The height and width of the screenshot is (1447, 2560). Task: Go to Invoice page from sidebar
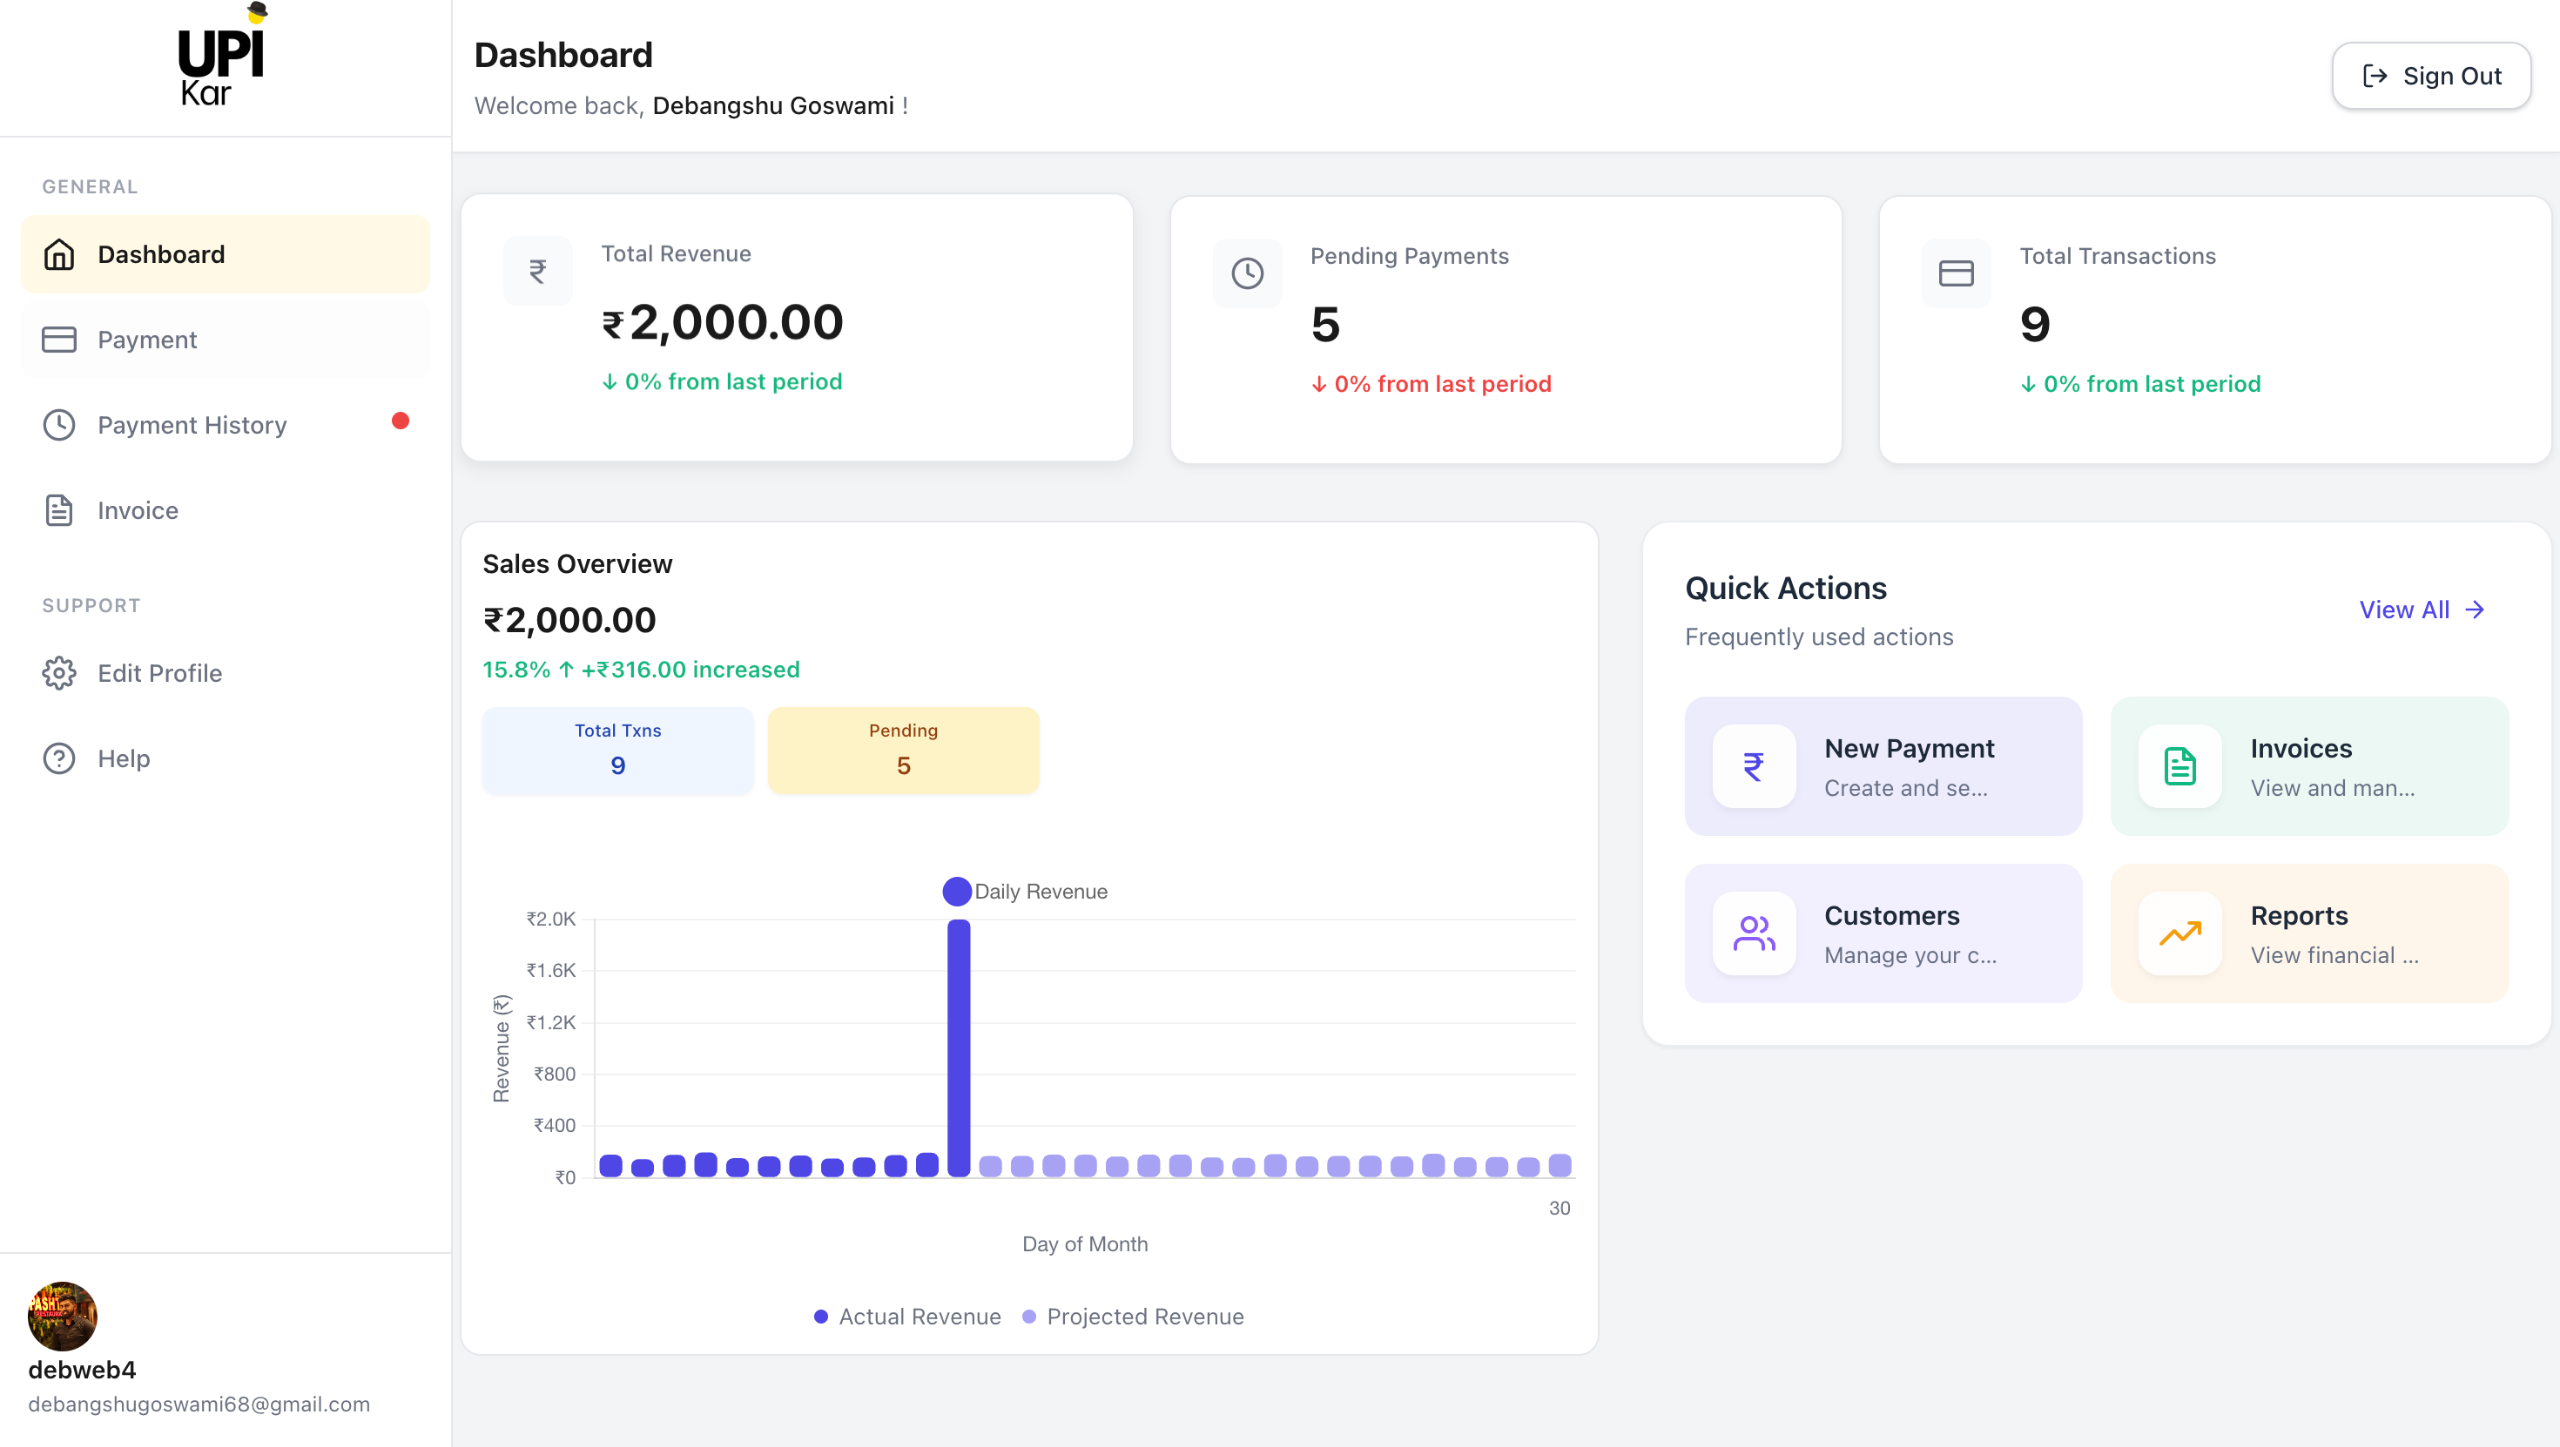point(137,511)
